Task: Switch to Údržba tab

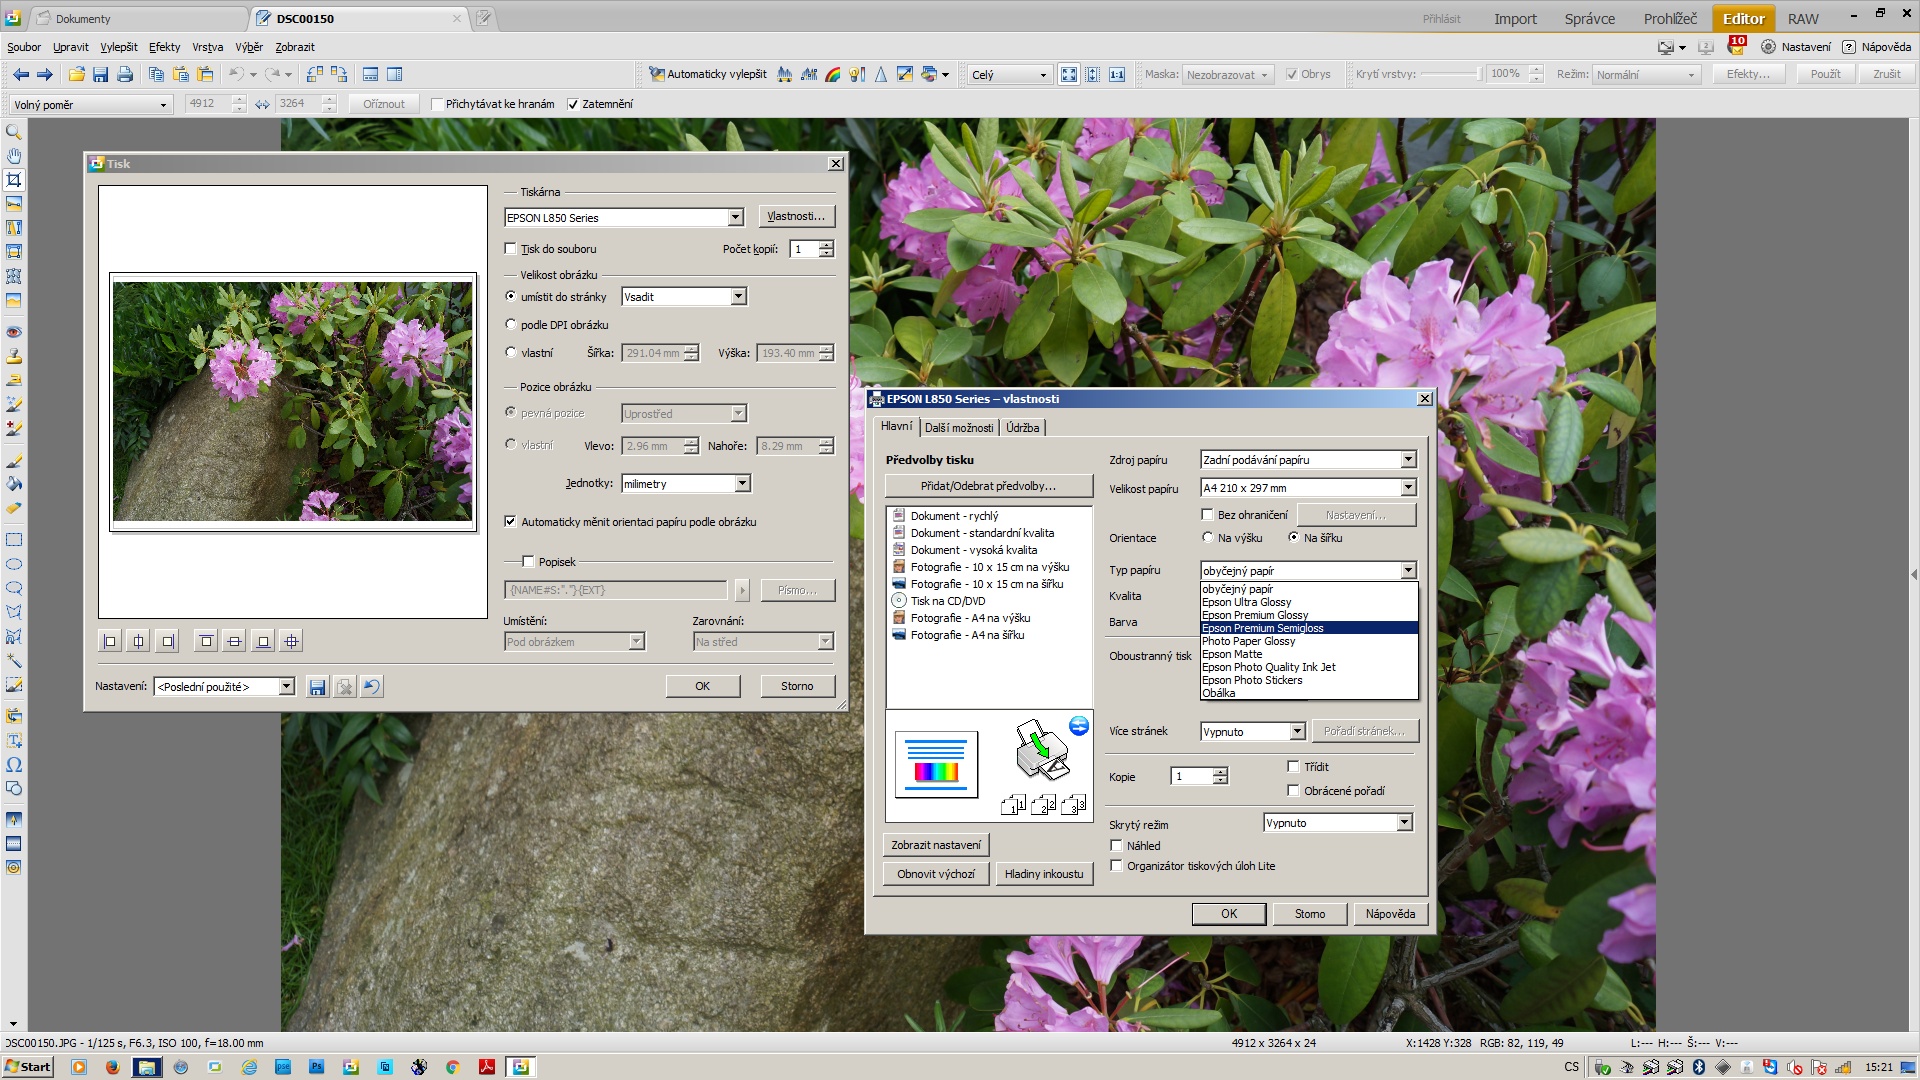Action: click(1022, 428)
